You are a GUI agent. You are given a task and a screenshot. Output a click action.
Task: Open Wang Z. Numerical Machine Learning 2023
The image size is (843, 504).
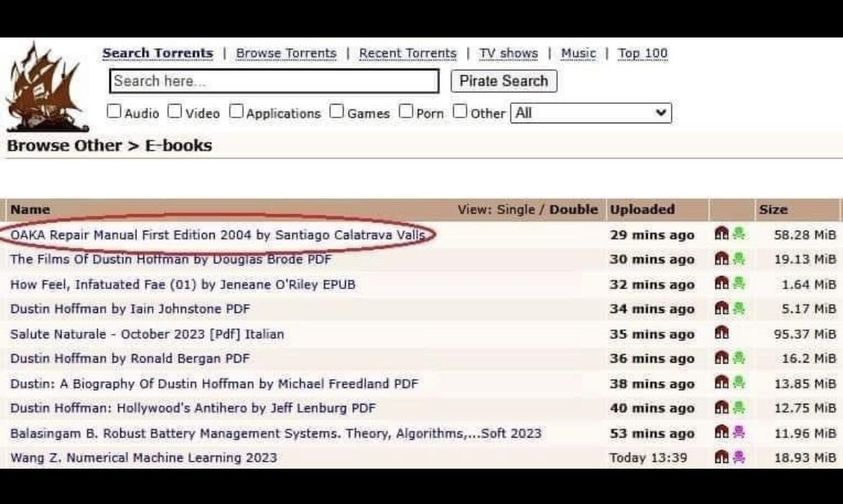coord(144,458)
